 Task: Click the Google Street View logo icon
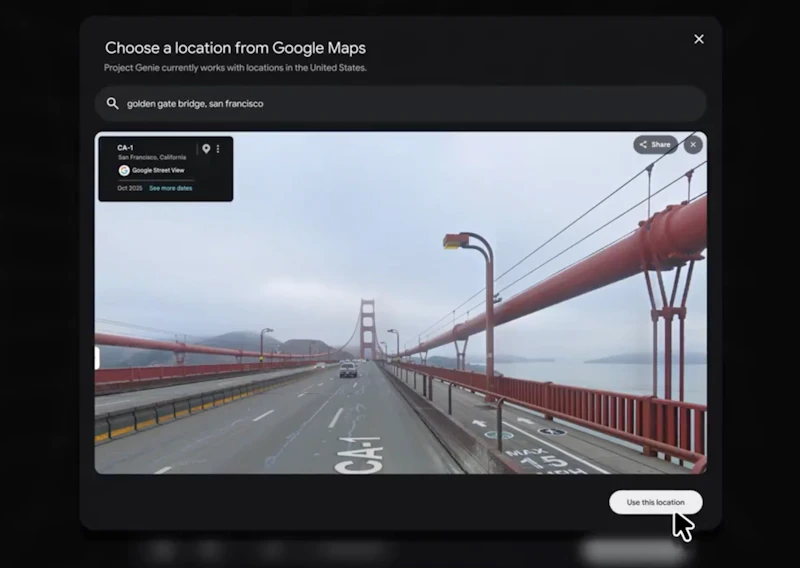click(x=124, y=170)
